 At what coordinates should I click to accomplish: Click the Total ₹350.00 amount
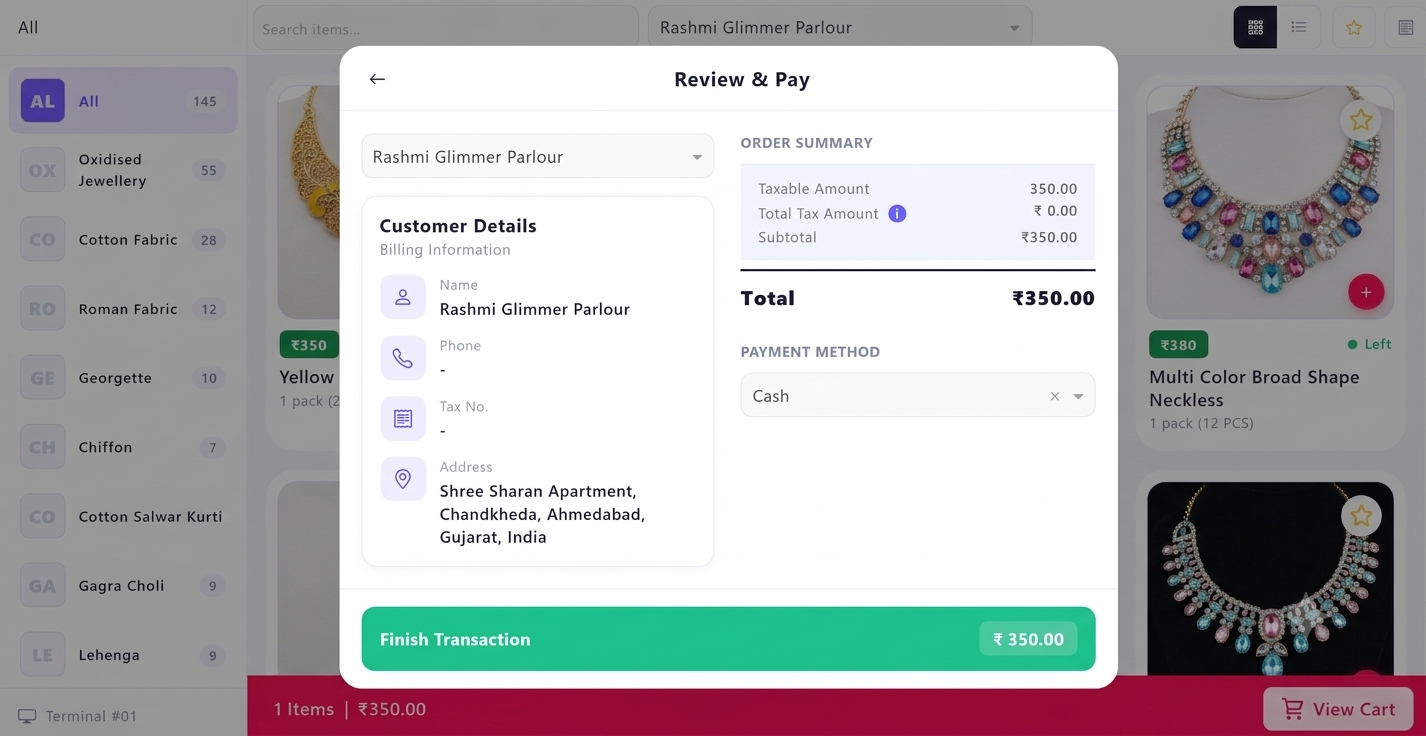pos(1054,298)
